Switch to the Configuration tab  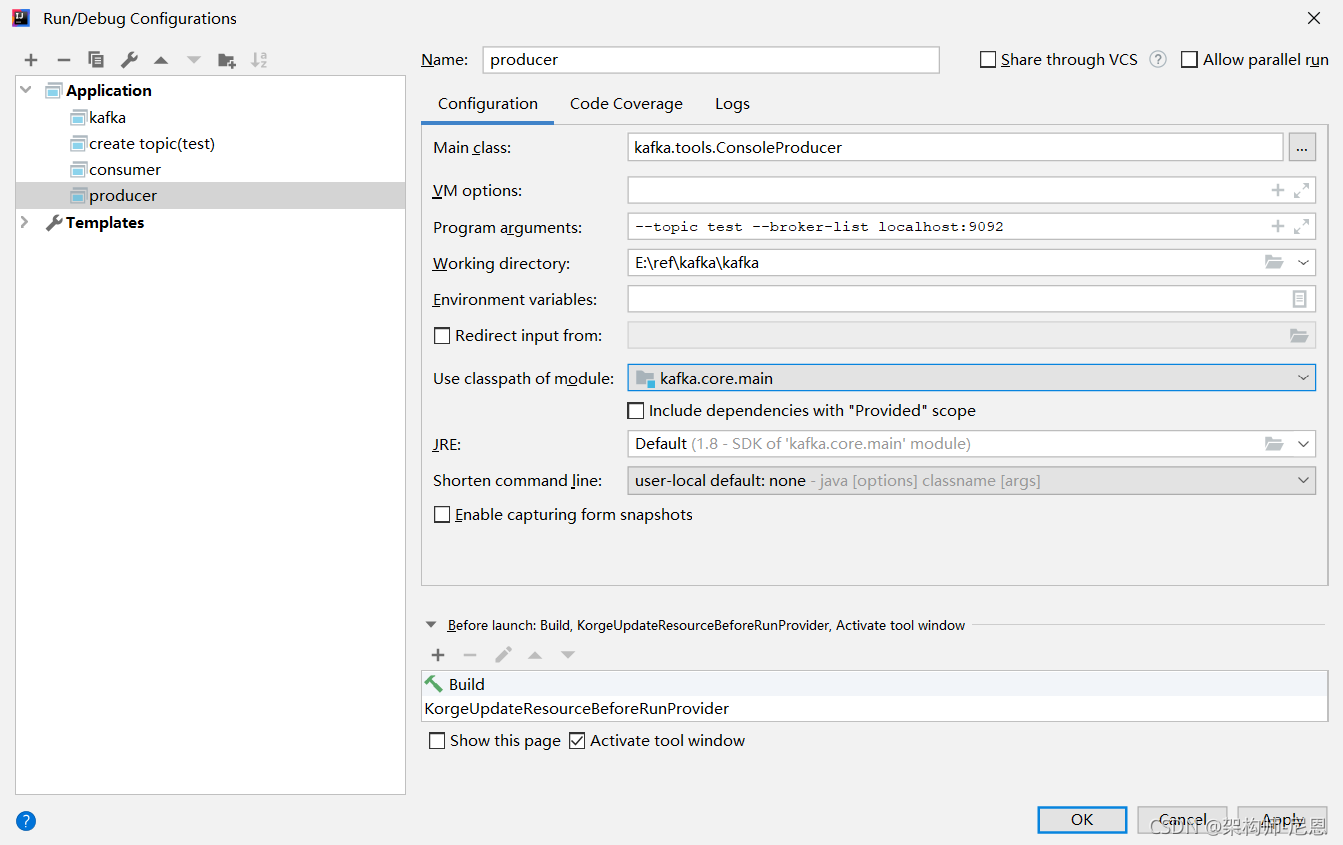click(488, 104)
